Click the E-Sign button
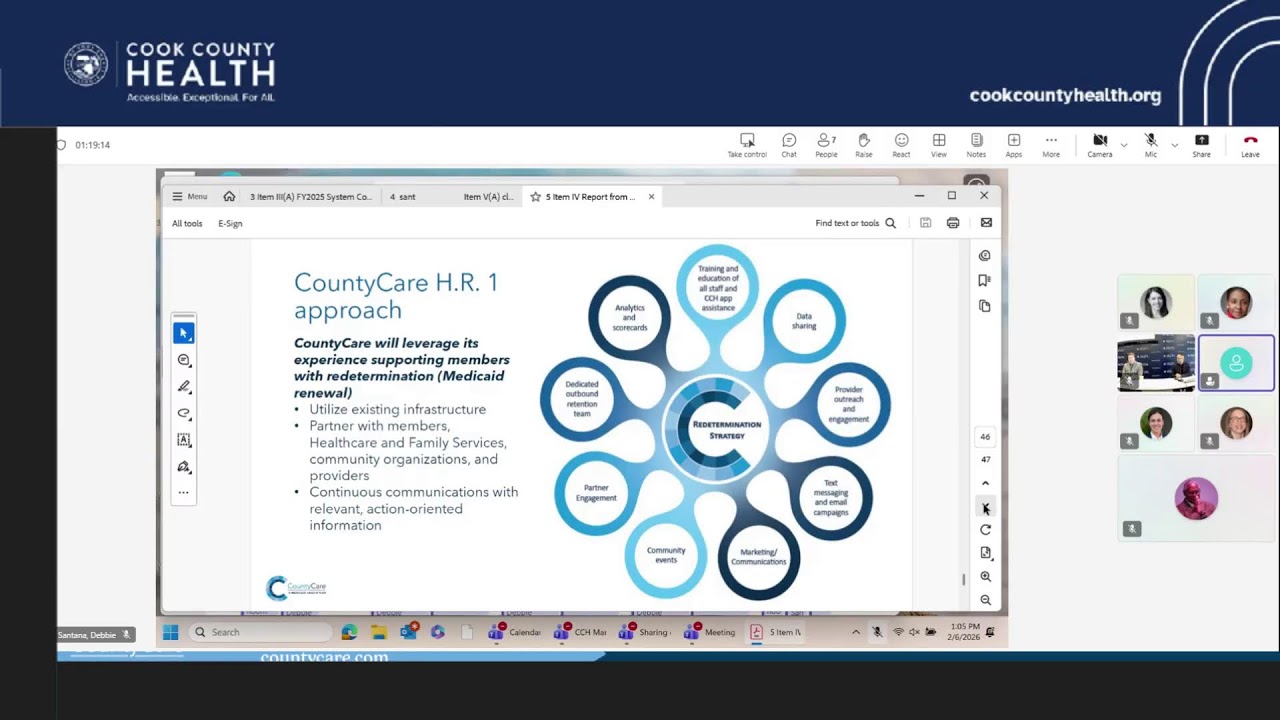 tap(230, 224)
